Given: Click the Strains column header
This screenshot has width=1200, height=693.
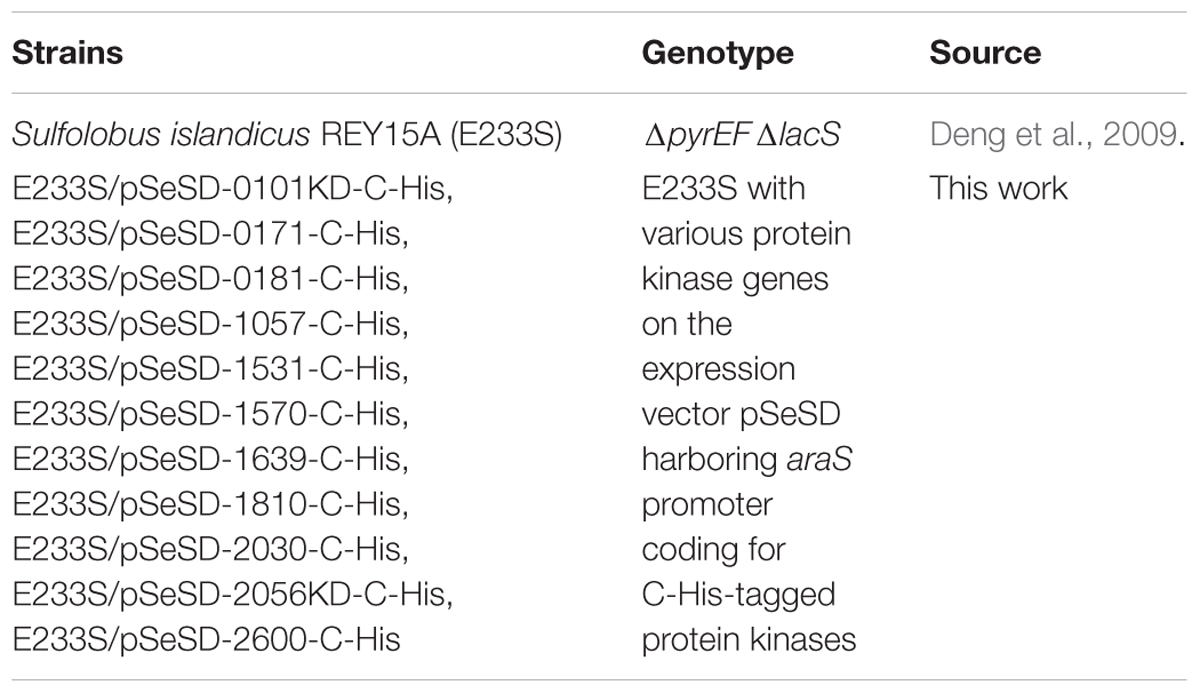Looking at the screenshot, I should pyautogui.click(x=67, y=52).
